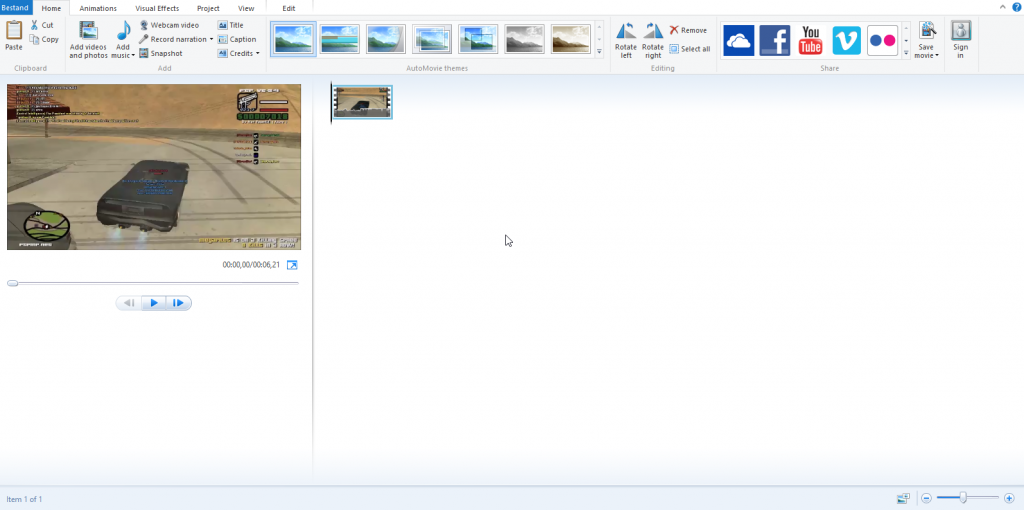Rotate the clip left
This screenshot has height=510, width=1024.
point(626,40)
